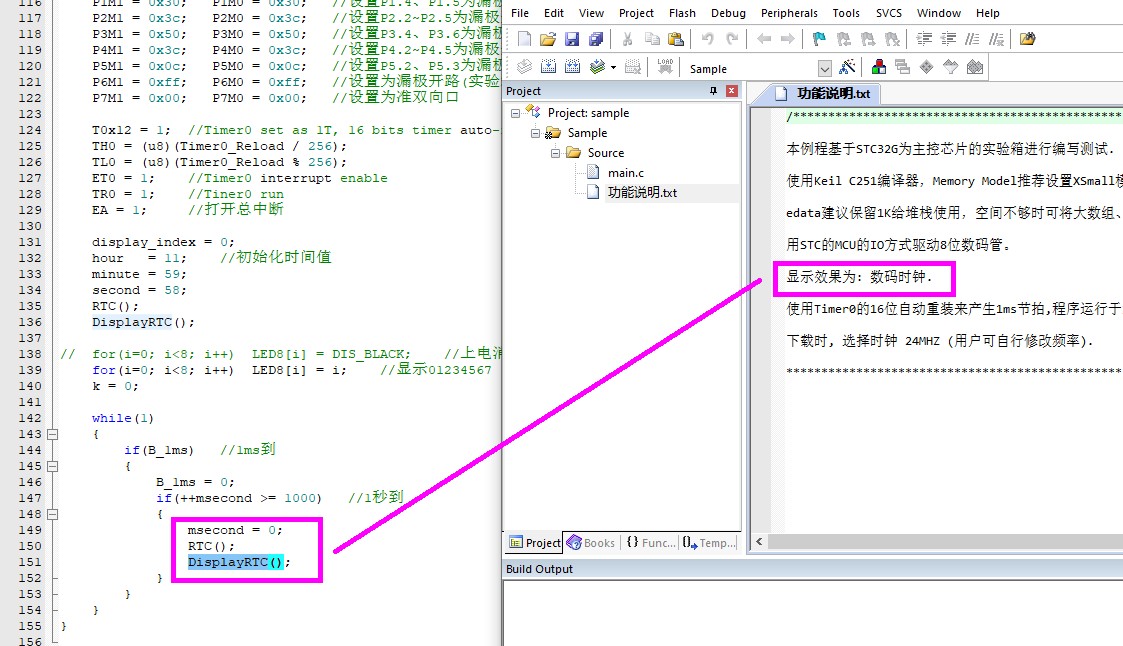Close the Project panel with red X
This screenshot has width=1123, height=646.
tap(731, 91)
